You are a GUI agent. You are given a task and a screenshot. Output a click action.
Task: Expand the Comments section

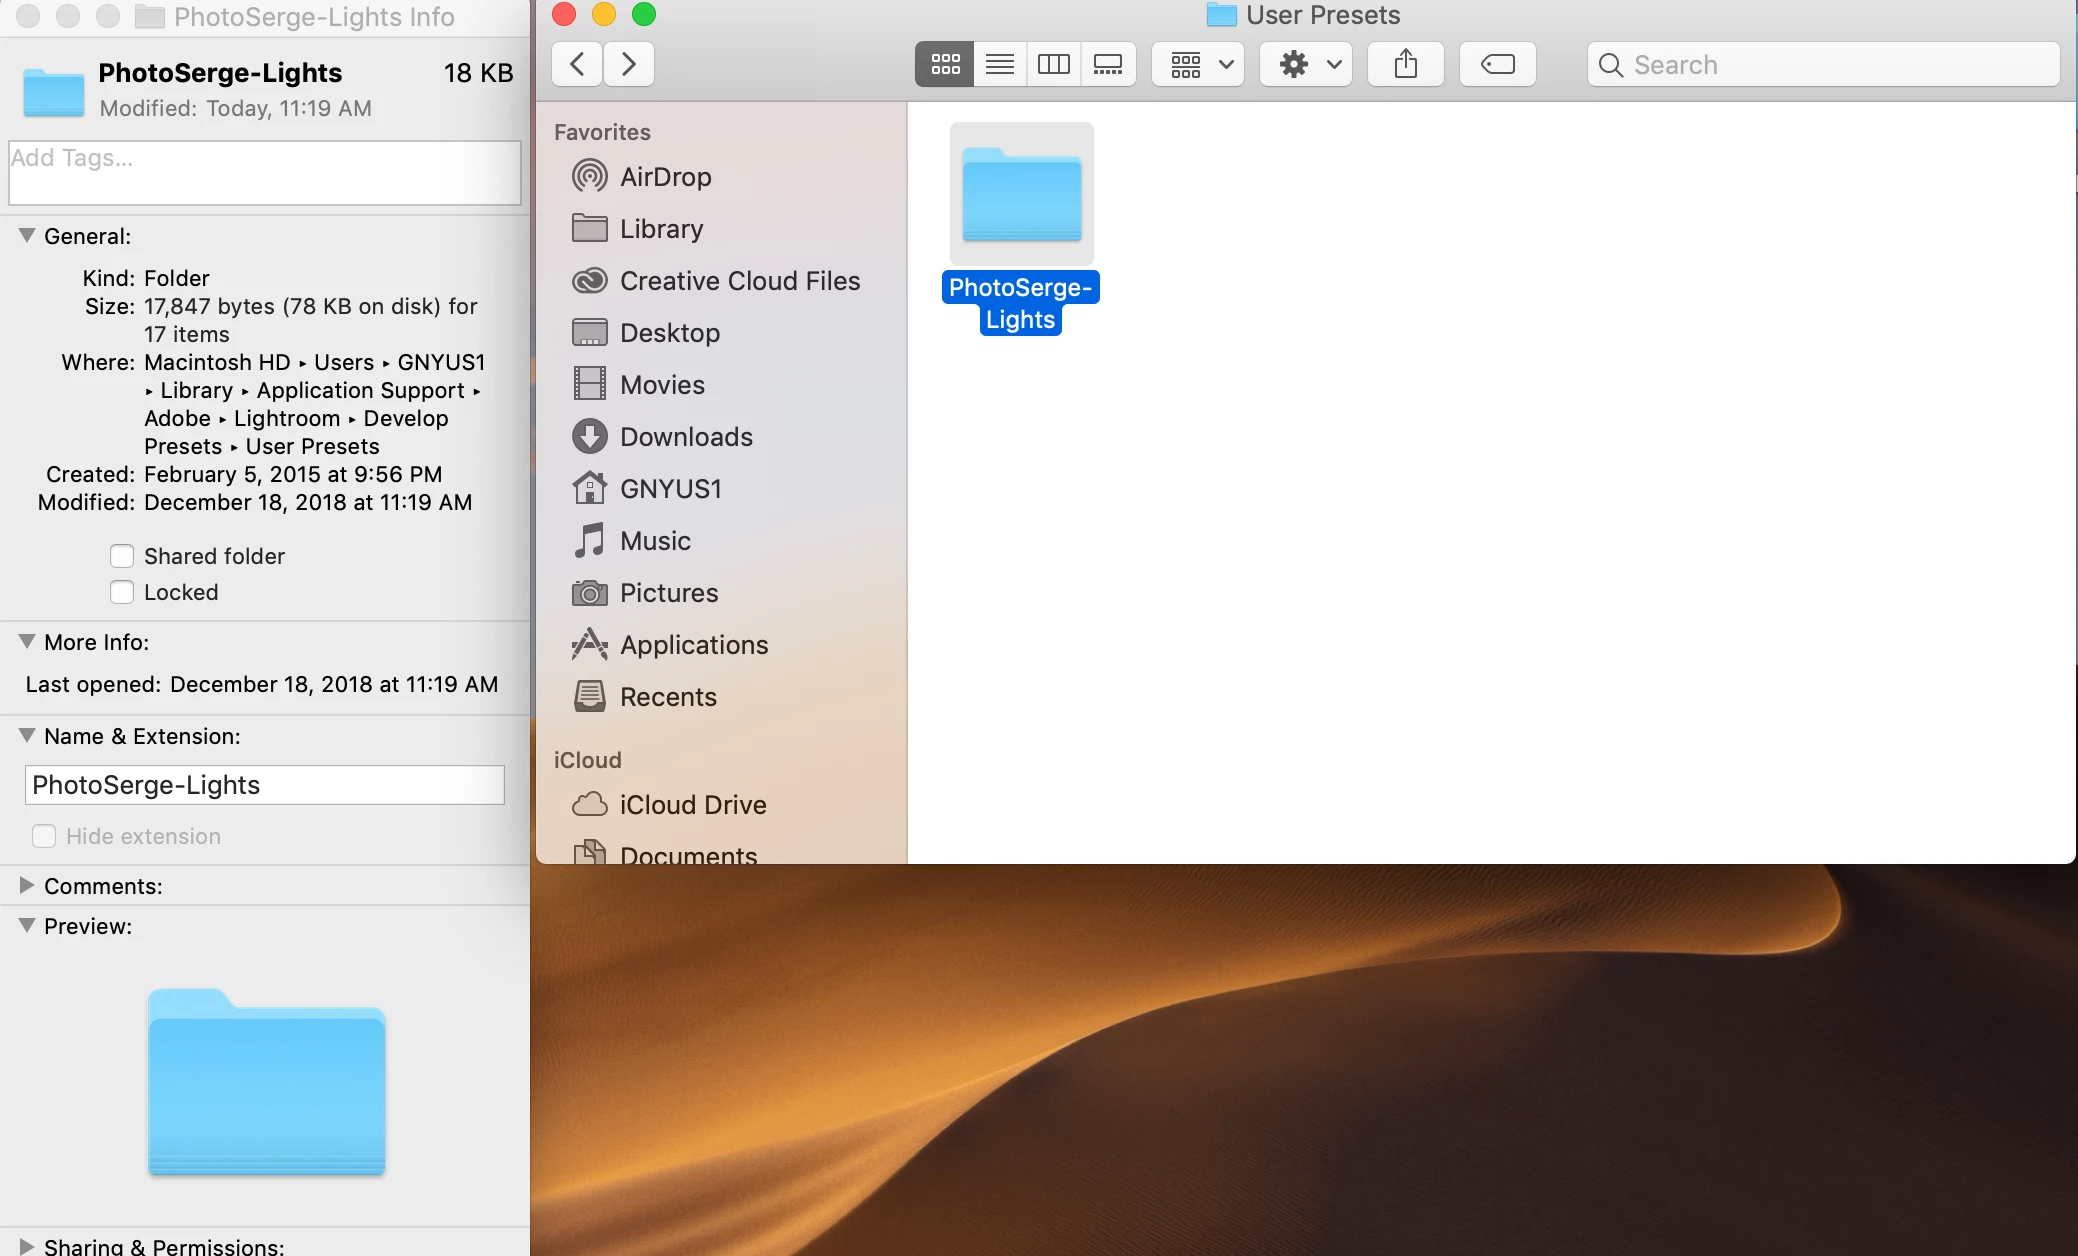point(27,886)
